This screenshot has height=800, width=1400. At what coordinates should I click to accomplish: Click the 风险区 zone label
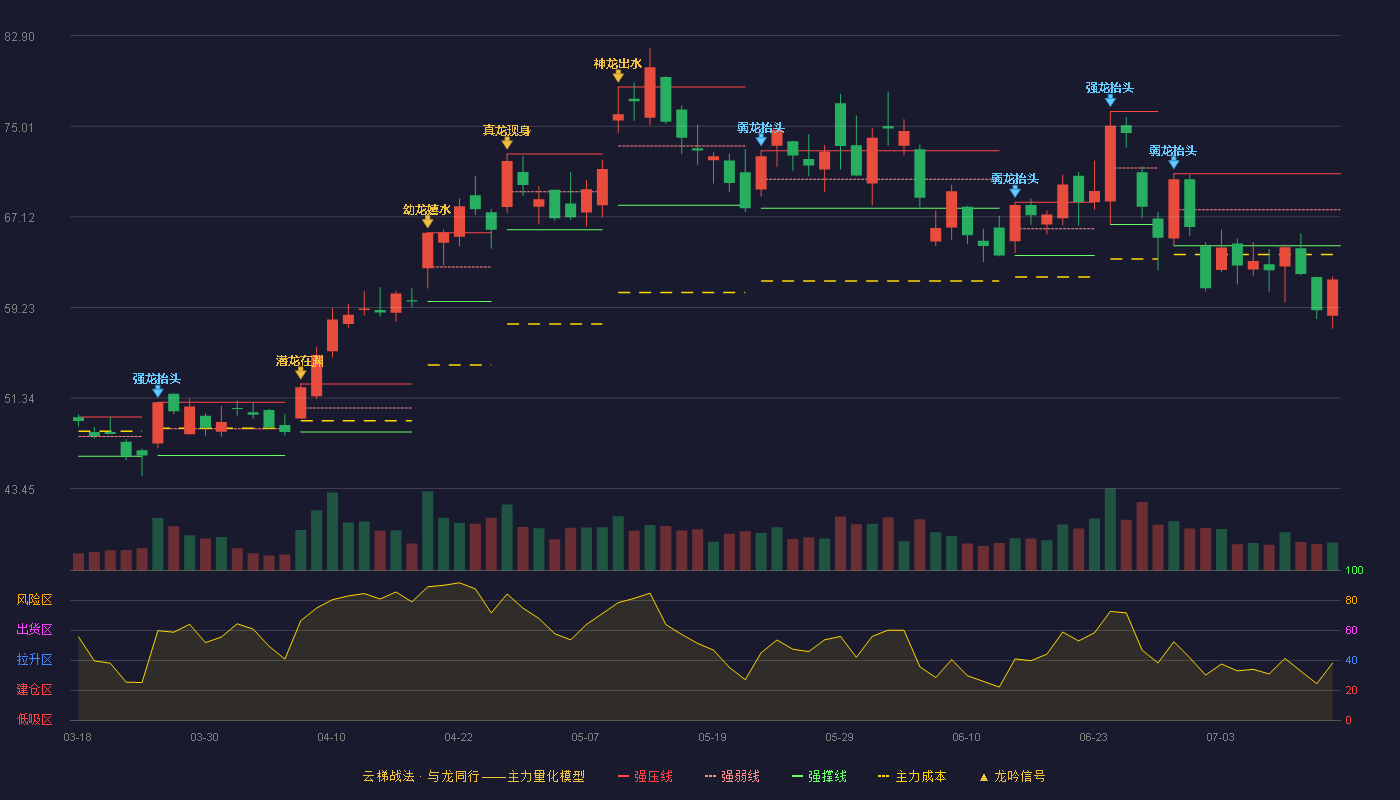point(34,600)
